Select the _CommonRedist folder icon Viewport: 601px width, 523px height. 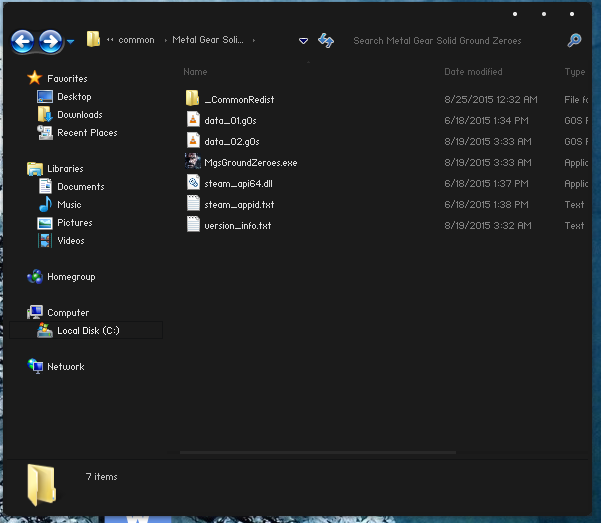(192, 98)
